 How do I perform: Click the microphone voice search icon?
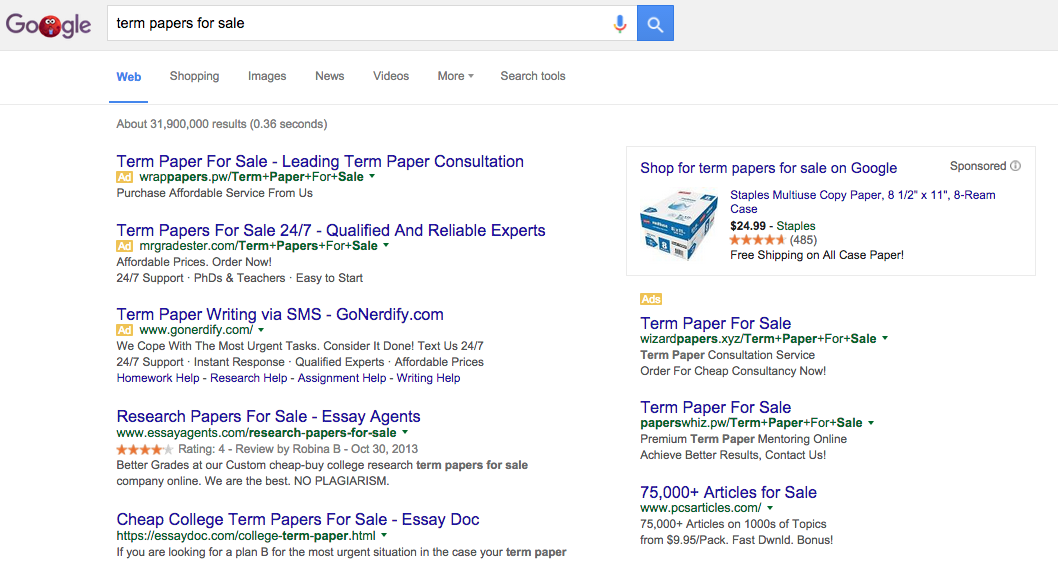click(x=620, y=24)
